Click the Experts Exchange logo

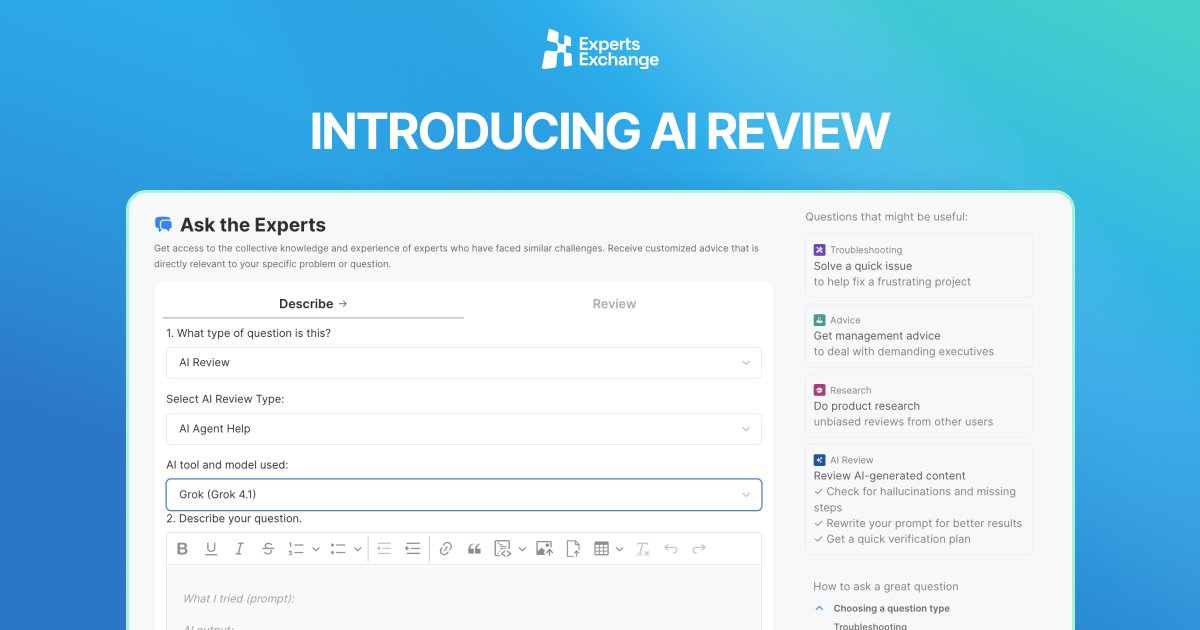tap(600, 49)
